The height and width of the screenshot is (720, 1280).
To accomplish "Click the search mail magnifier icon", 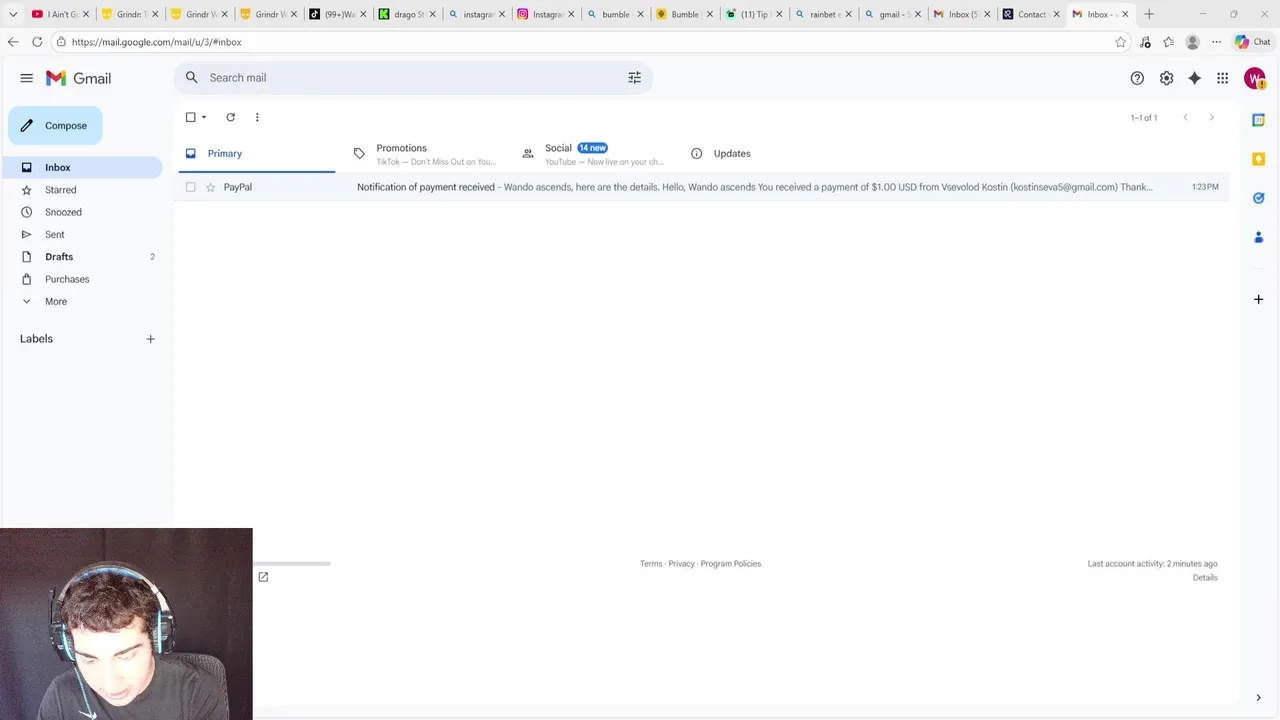I will point(192,78).
